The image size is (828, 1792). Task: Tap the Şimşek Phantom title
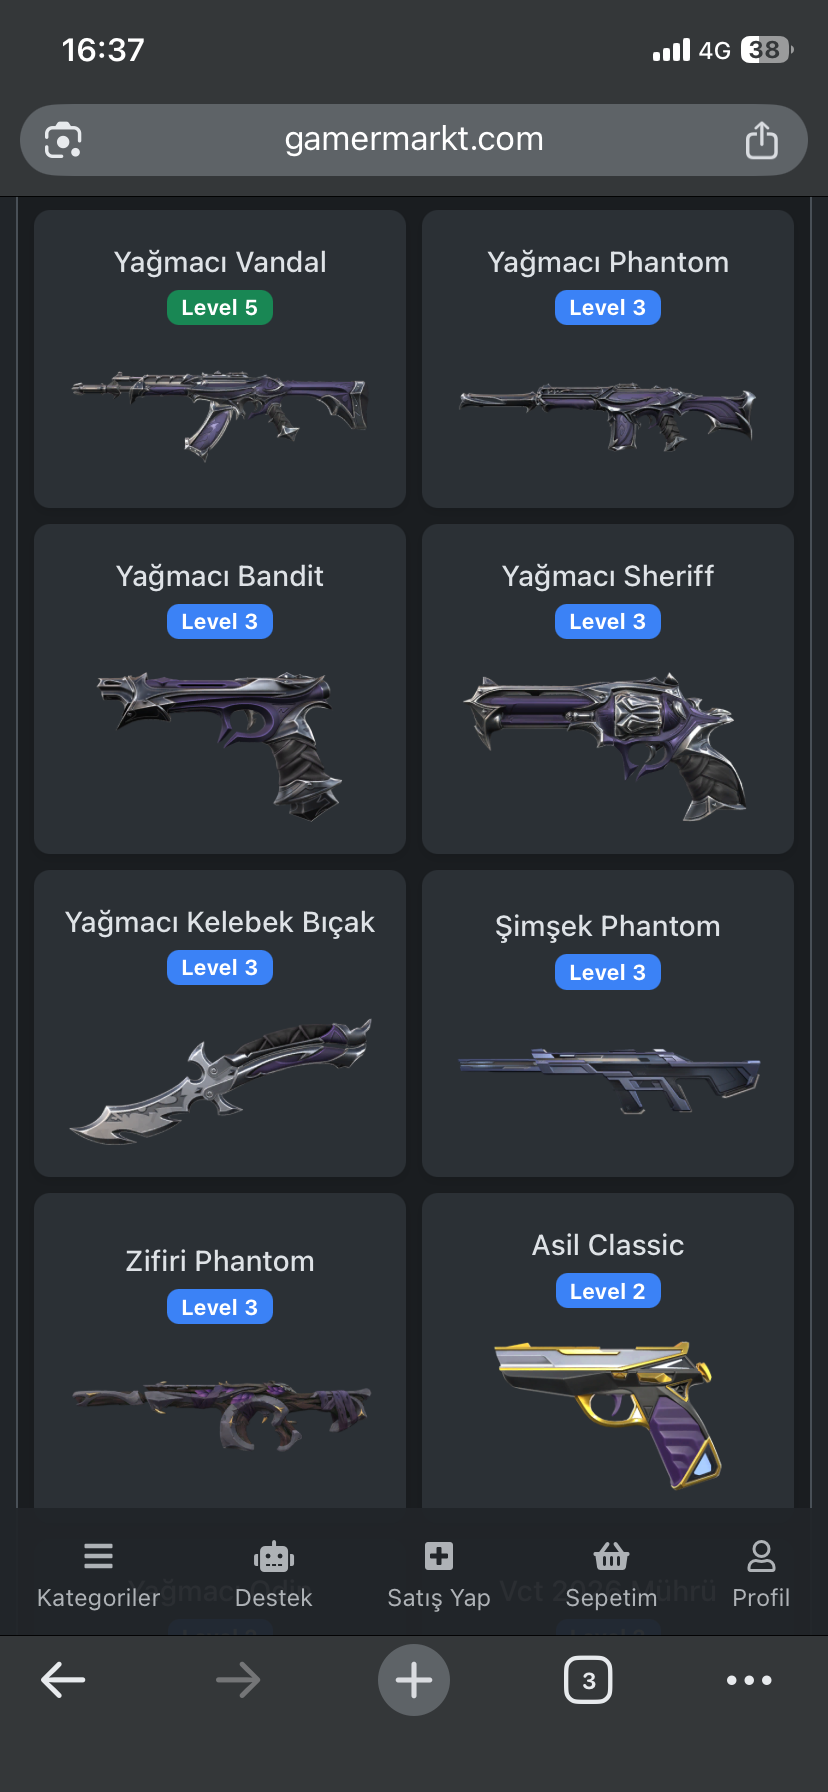(x=608, y=926)
